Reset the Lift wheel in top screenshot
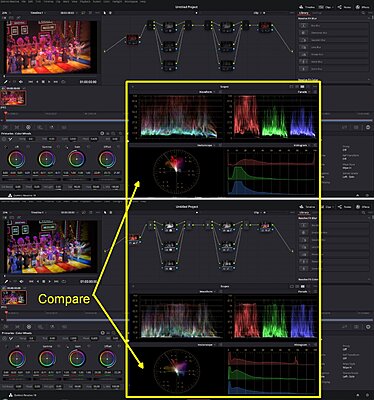 [x=28, y=147]
